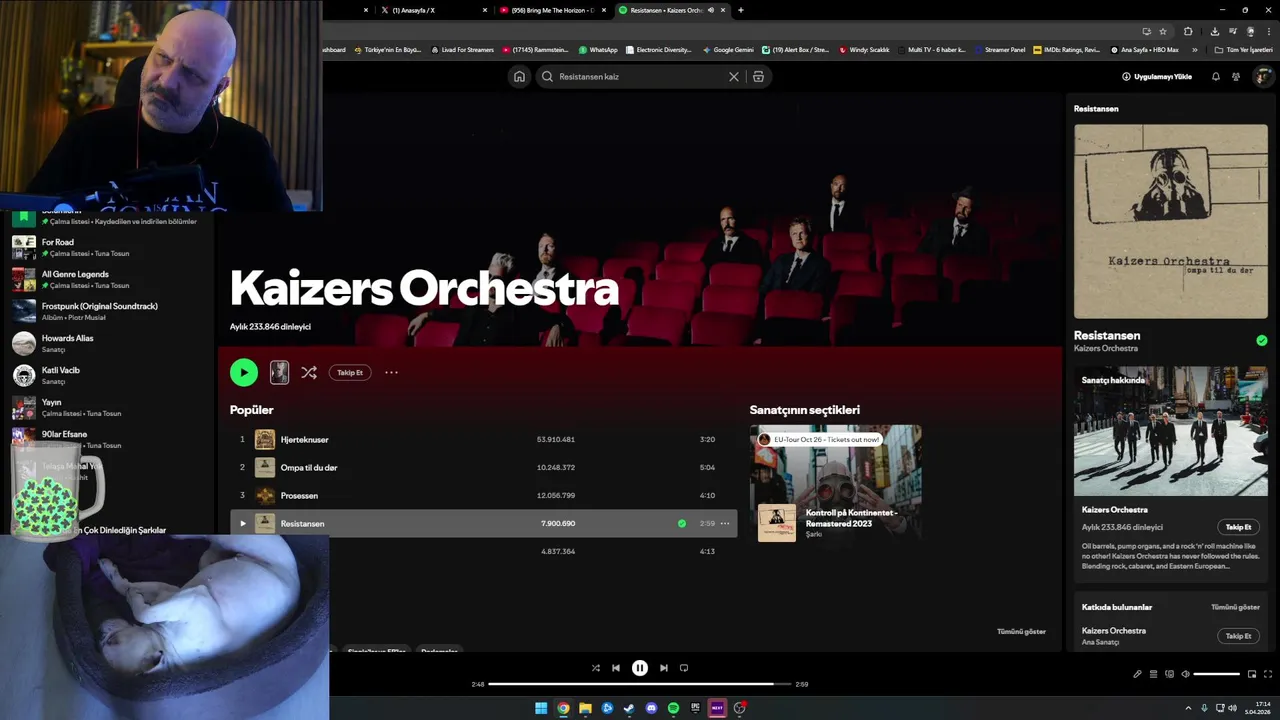Image resolution: width=1280 pixels, height=720 pixels.
Task: Switch to Bring Me The Horizon YouTube tab
Action: tap(553, 10)
